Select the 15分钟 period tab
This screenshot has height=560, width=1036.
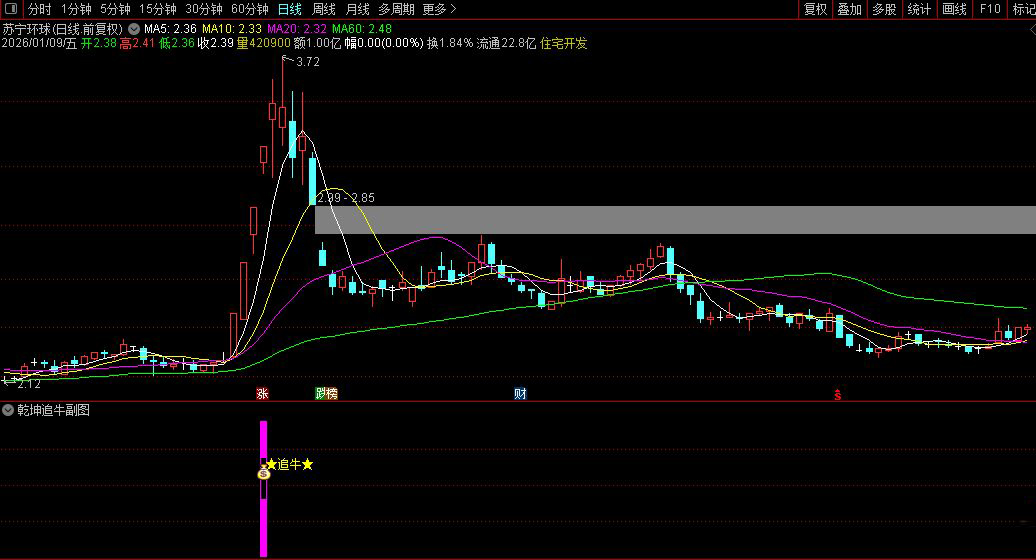click(x=158, y=9)
